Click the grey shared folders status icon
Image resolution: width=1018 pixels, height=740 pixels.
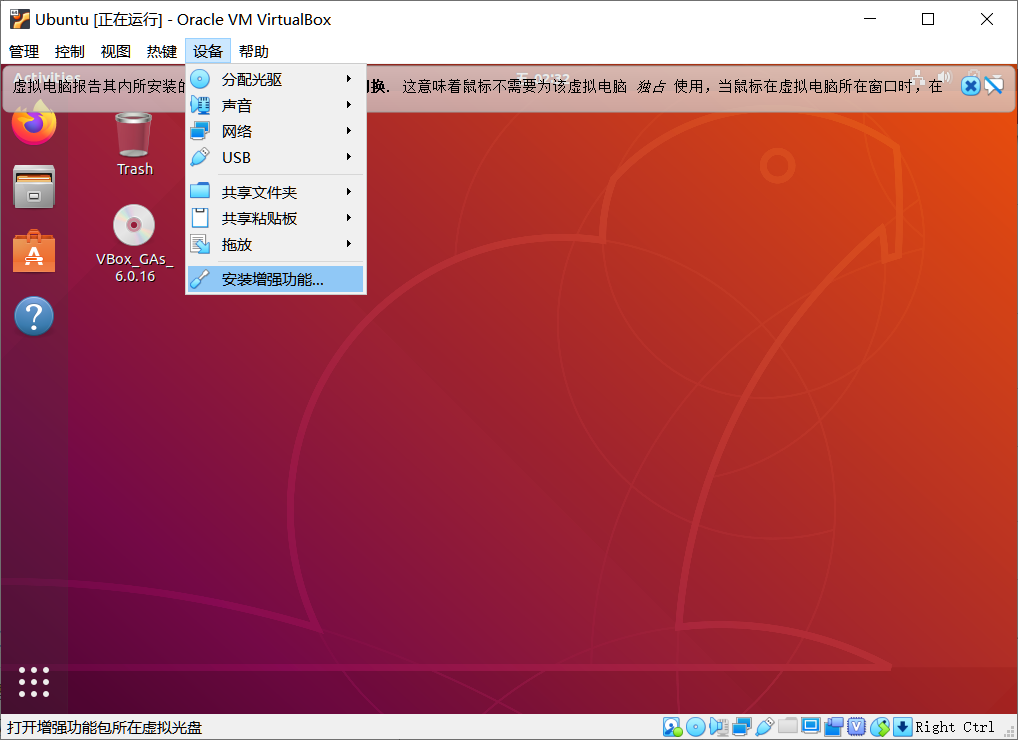788,725
